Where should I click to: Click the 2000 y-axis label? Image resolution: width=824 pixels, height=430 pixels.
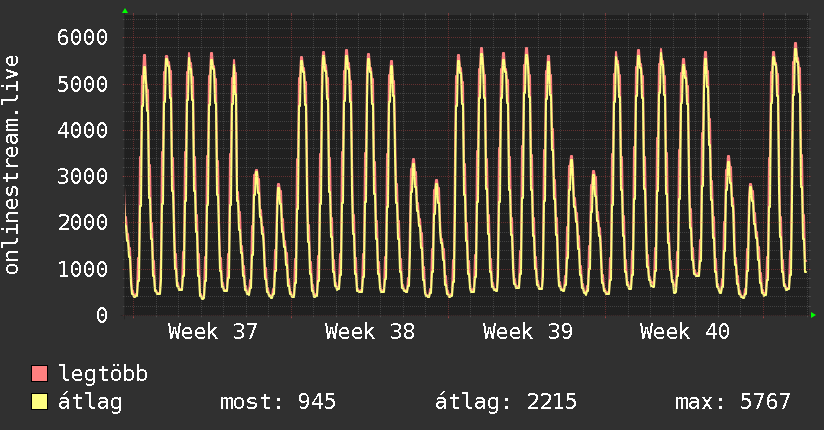(83, 223)
